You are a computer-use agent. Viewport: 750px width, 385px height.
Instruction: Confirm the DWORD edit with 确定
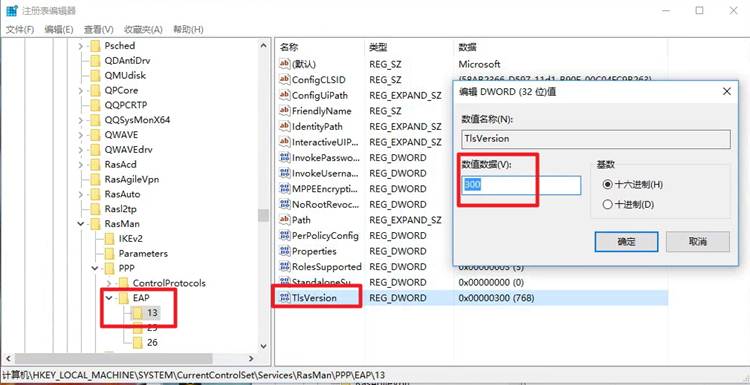point(626,242)
